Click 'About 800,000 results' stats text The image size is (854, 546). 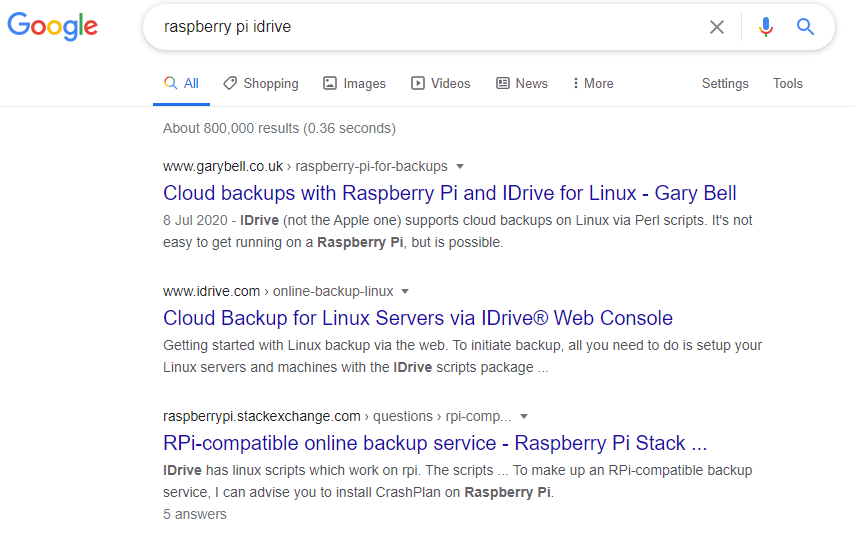point(279,128)
